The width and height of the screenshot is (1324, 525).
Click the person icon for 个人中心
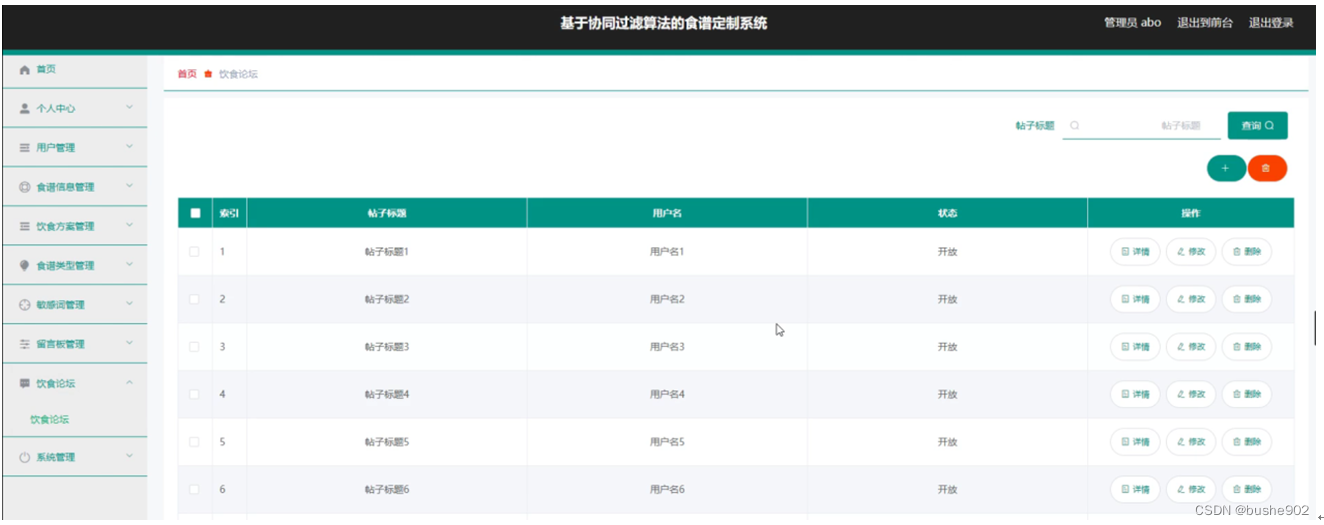point(25,108)
